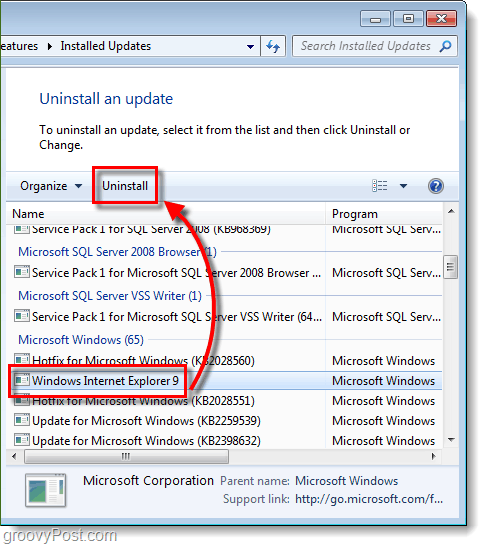Click the horizontal scrollbar thumb

126,457
